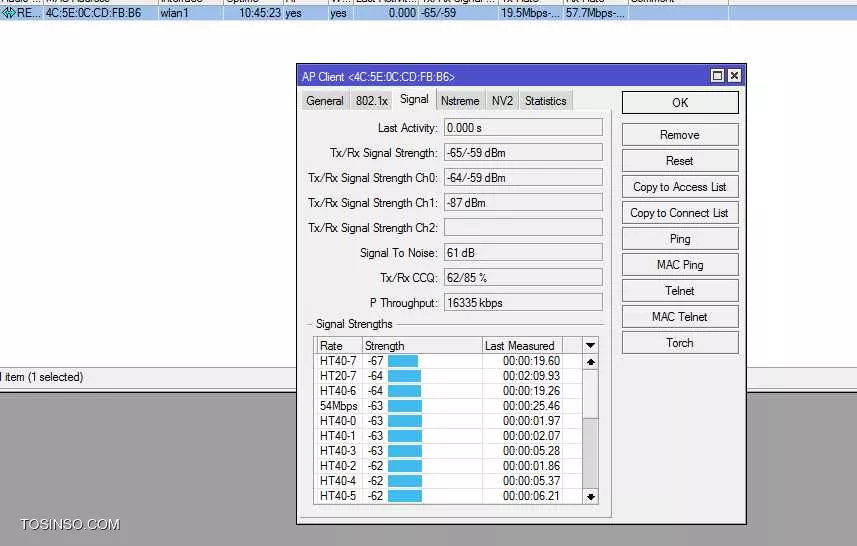Select the HT40-1 rate row
The image size is (857, 546).
tap(449, 436)
